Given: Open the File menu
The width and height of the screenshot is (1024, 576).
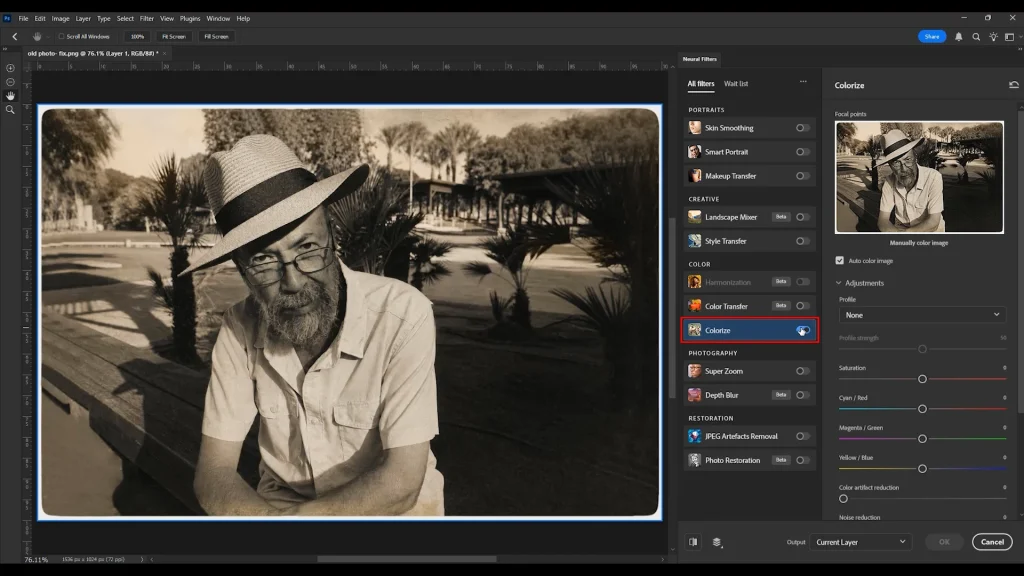Looking at the screenshot, I should click(x=24, y=18).
